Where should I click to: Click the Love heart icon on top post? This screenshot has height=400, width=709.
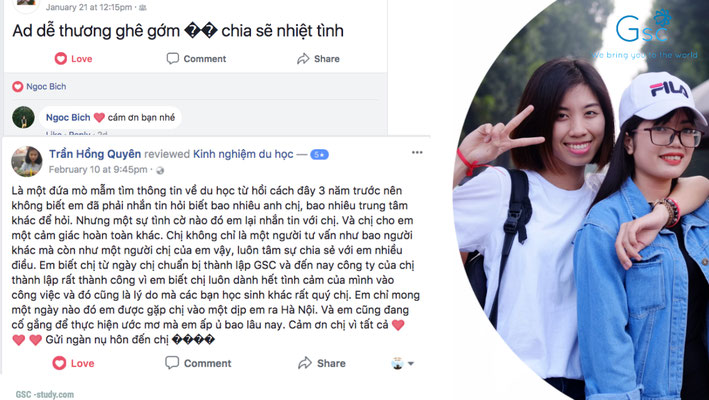coord(61,59)
